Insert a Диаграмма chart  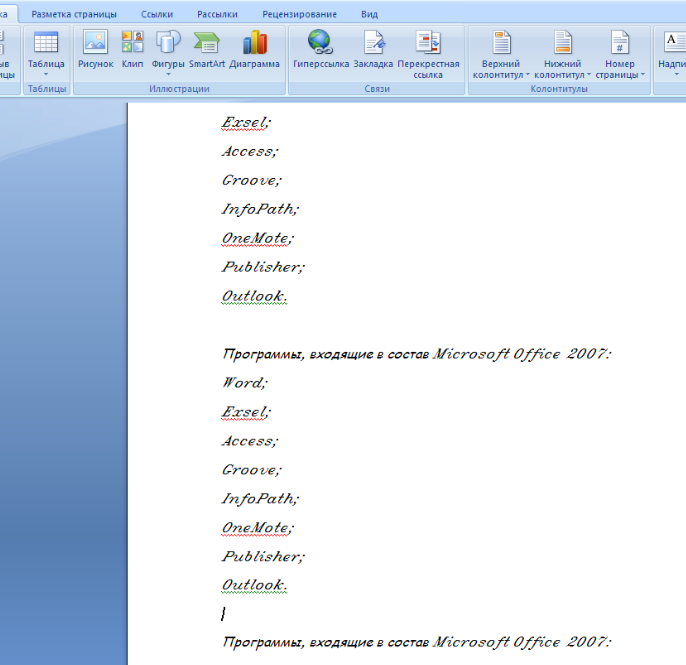click(x=254, y=50)
